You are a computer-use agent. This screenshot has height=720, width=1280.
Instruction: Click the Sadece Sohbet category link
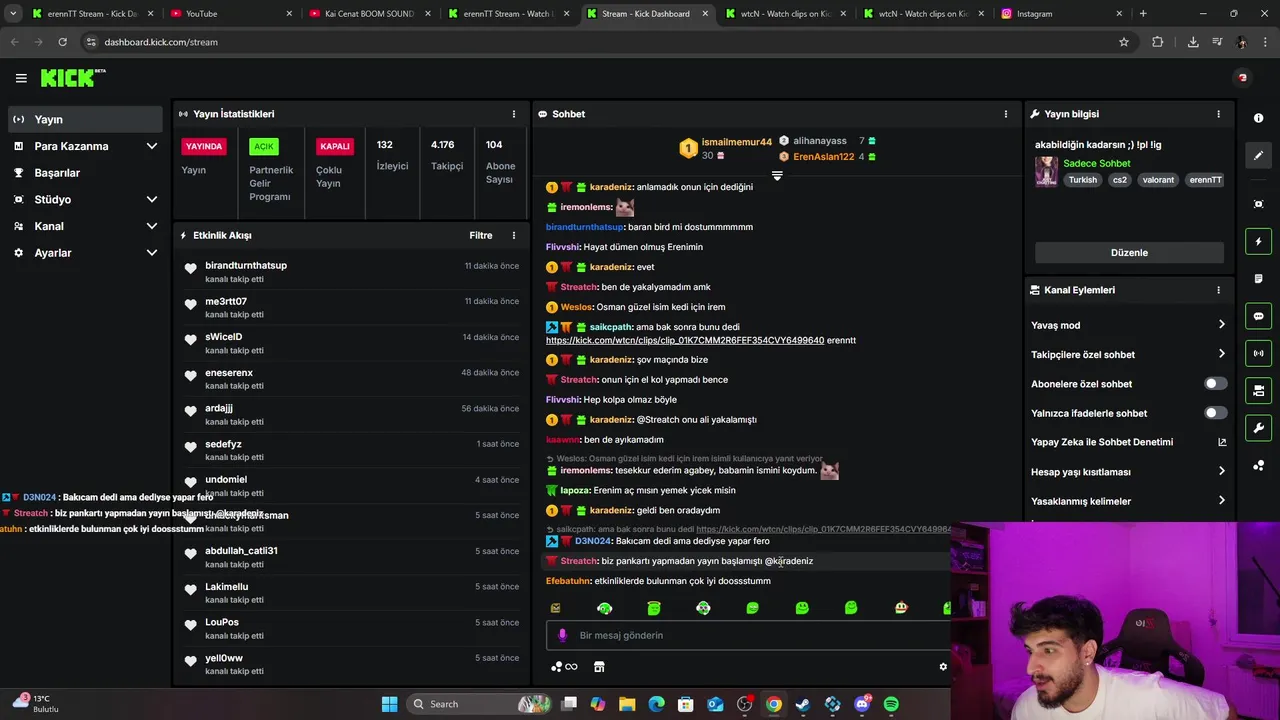click(1097, 163)
